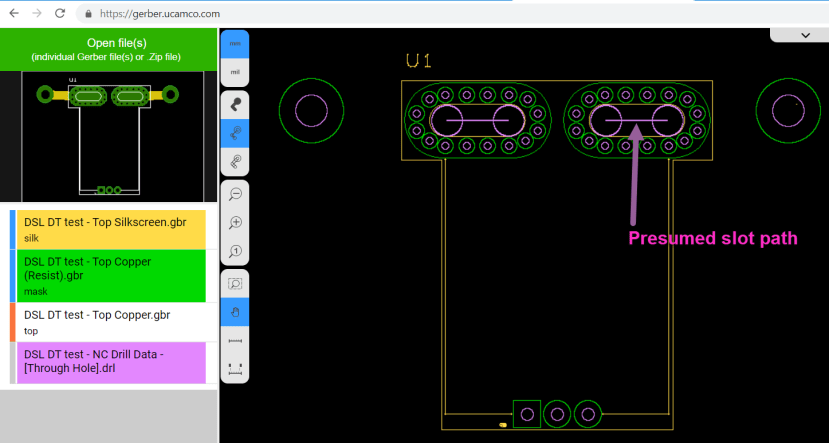The image size is (829, 443).
Task: Click the 'silk' type label
Action: tap(31, 238)
